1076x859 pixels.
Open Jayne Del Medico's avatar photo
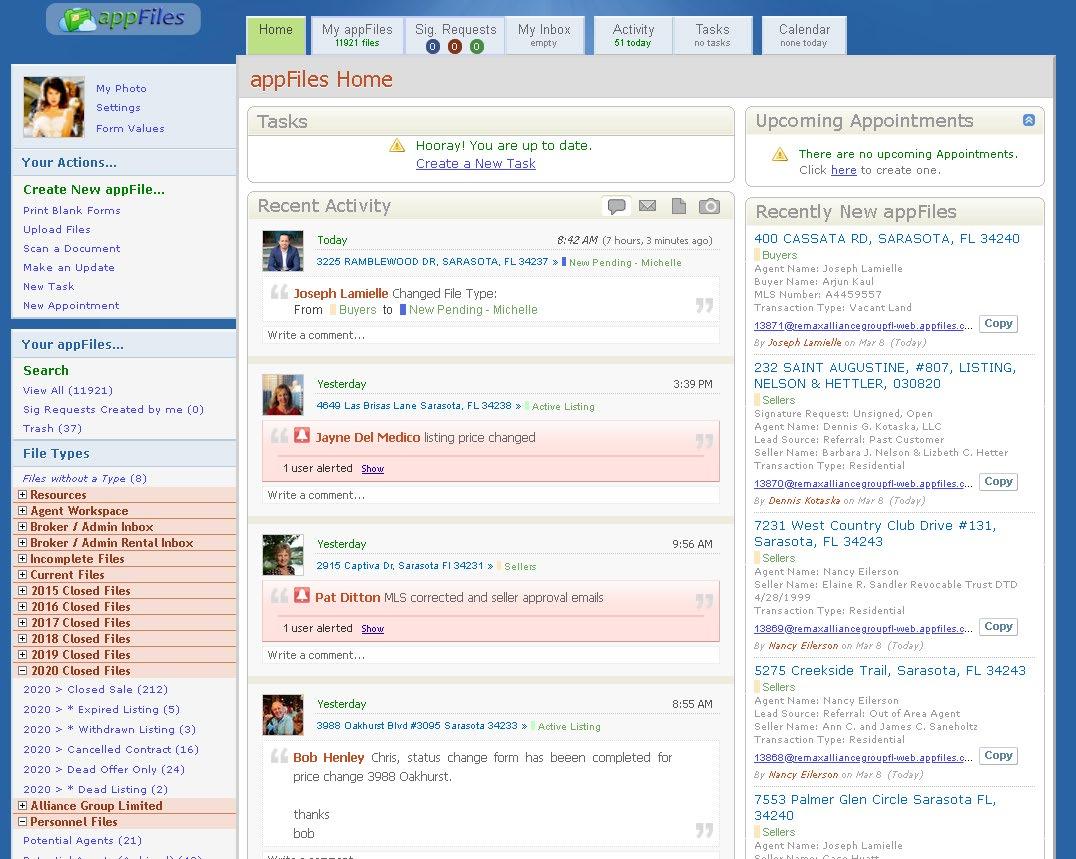(x=283, y=395)
